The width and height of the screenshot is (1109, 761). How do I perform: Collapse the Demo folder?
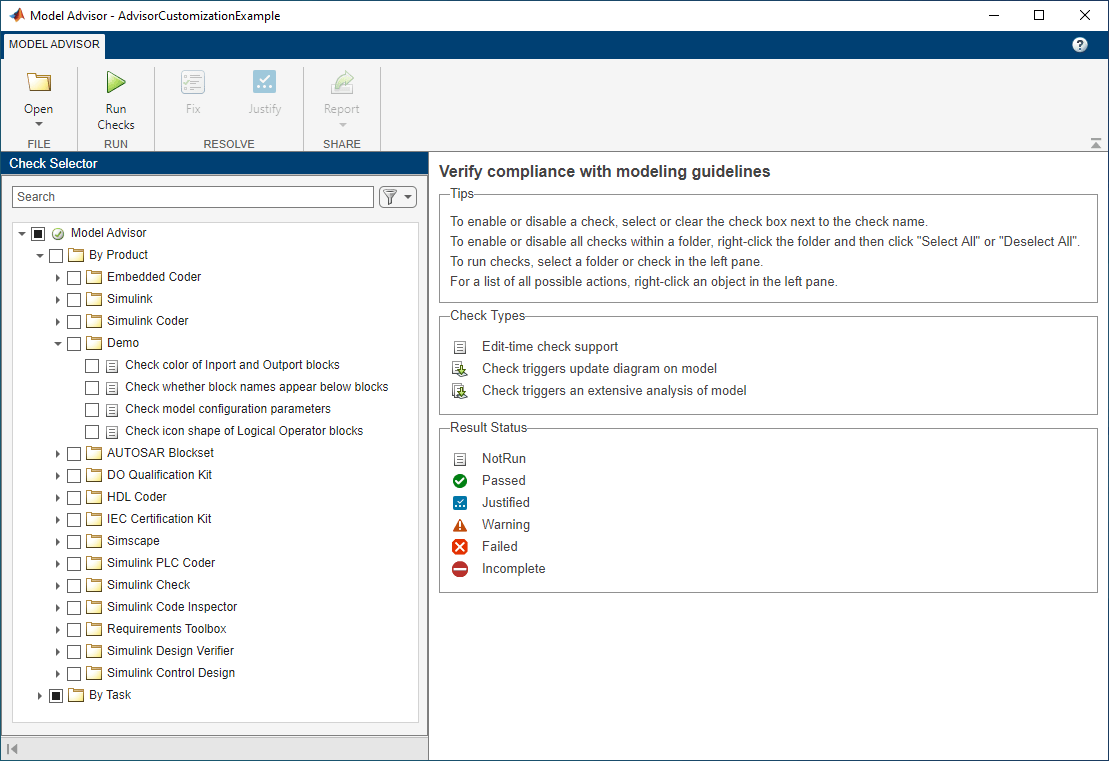(x=58, y=343)
